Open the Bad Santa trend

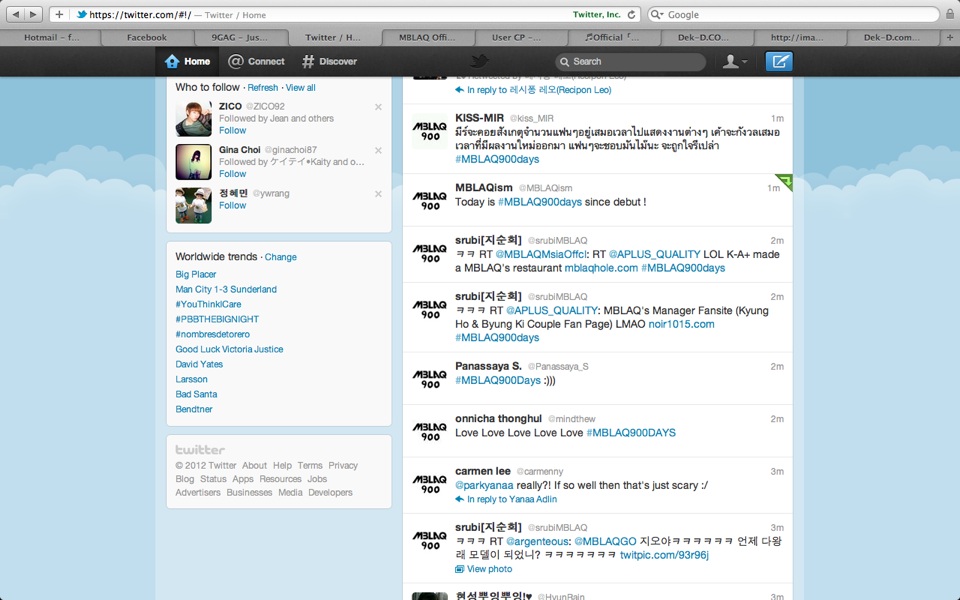point(197,394)
